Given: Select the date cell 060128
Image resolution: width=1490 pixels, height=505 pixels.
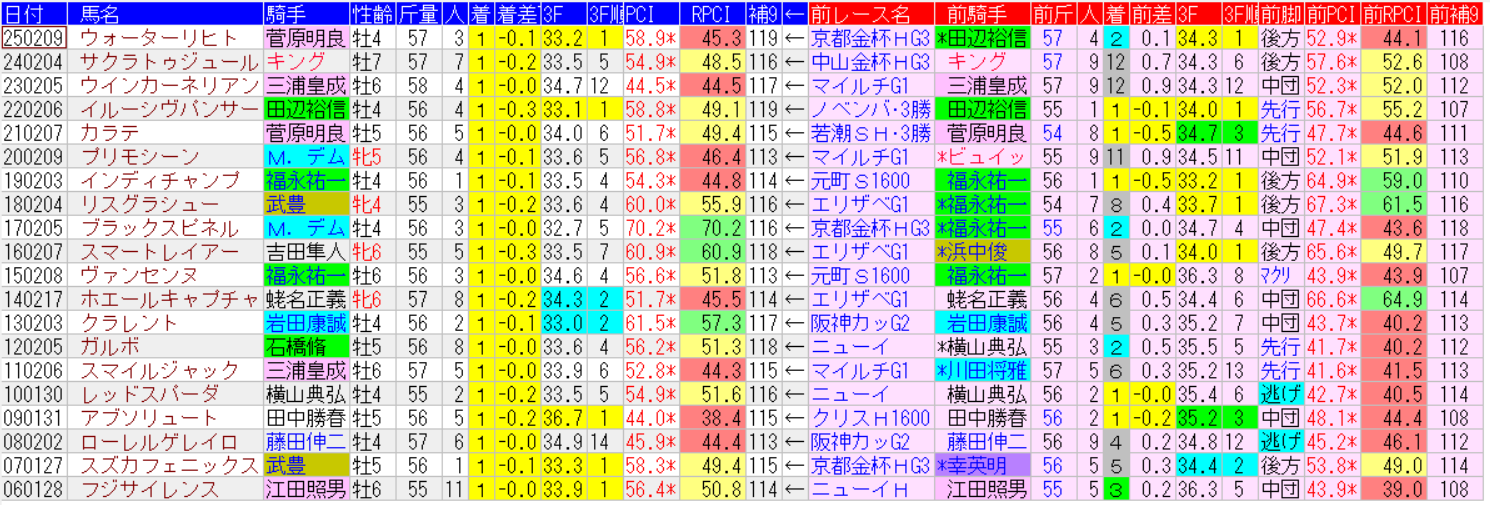Looking at the screenshot, I should pyautogui.click(x=34, y=490).
